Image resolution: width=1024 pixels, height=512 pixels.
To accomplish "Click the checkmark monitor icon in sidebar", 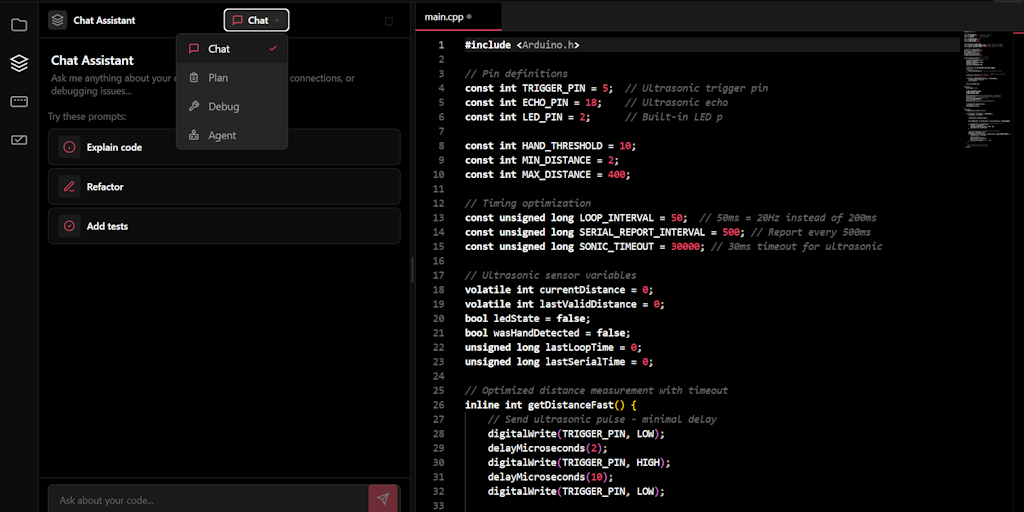I will (19, 140).
